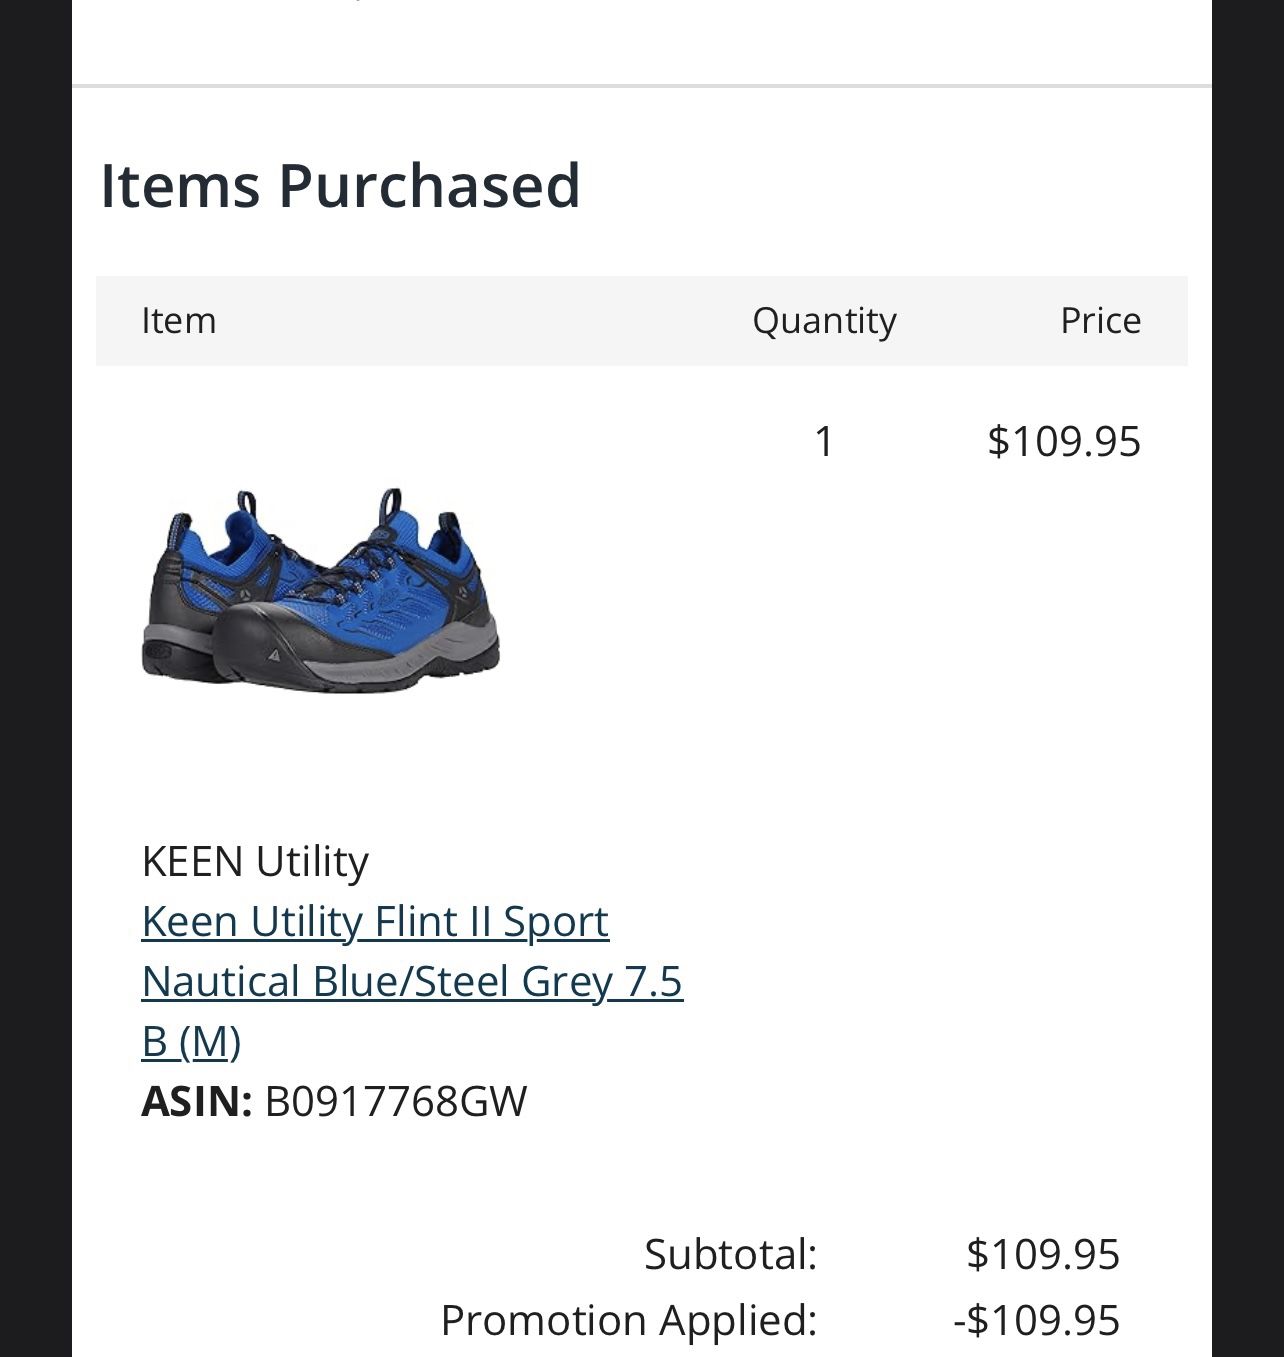Click the Promotion Applied label
The image size is (1284, 1357).
[628, 1320]
